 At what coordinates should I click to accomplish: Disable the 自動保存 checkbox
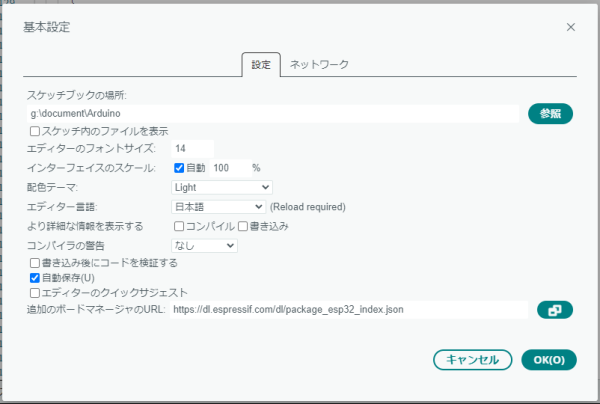coord(35,278)
